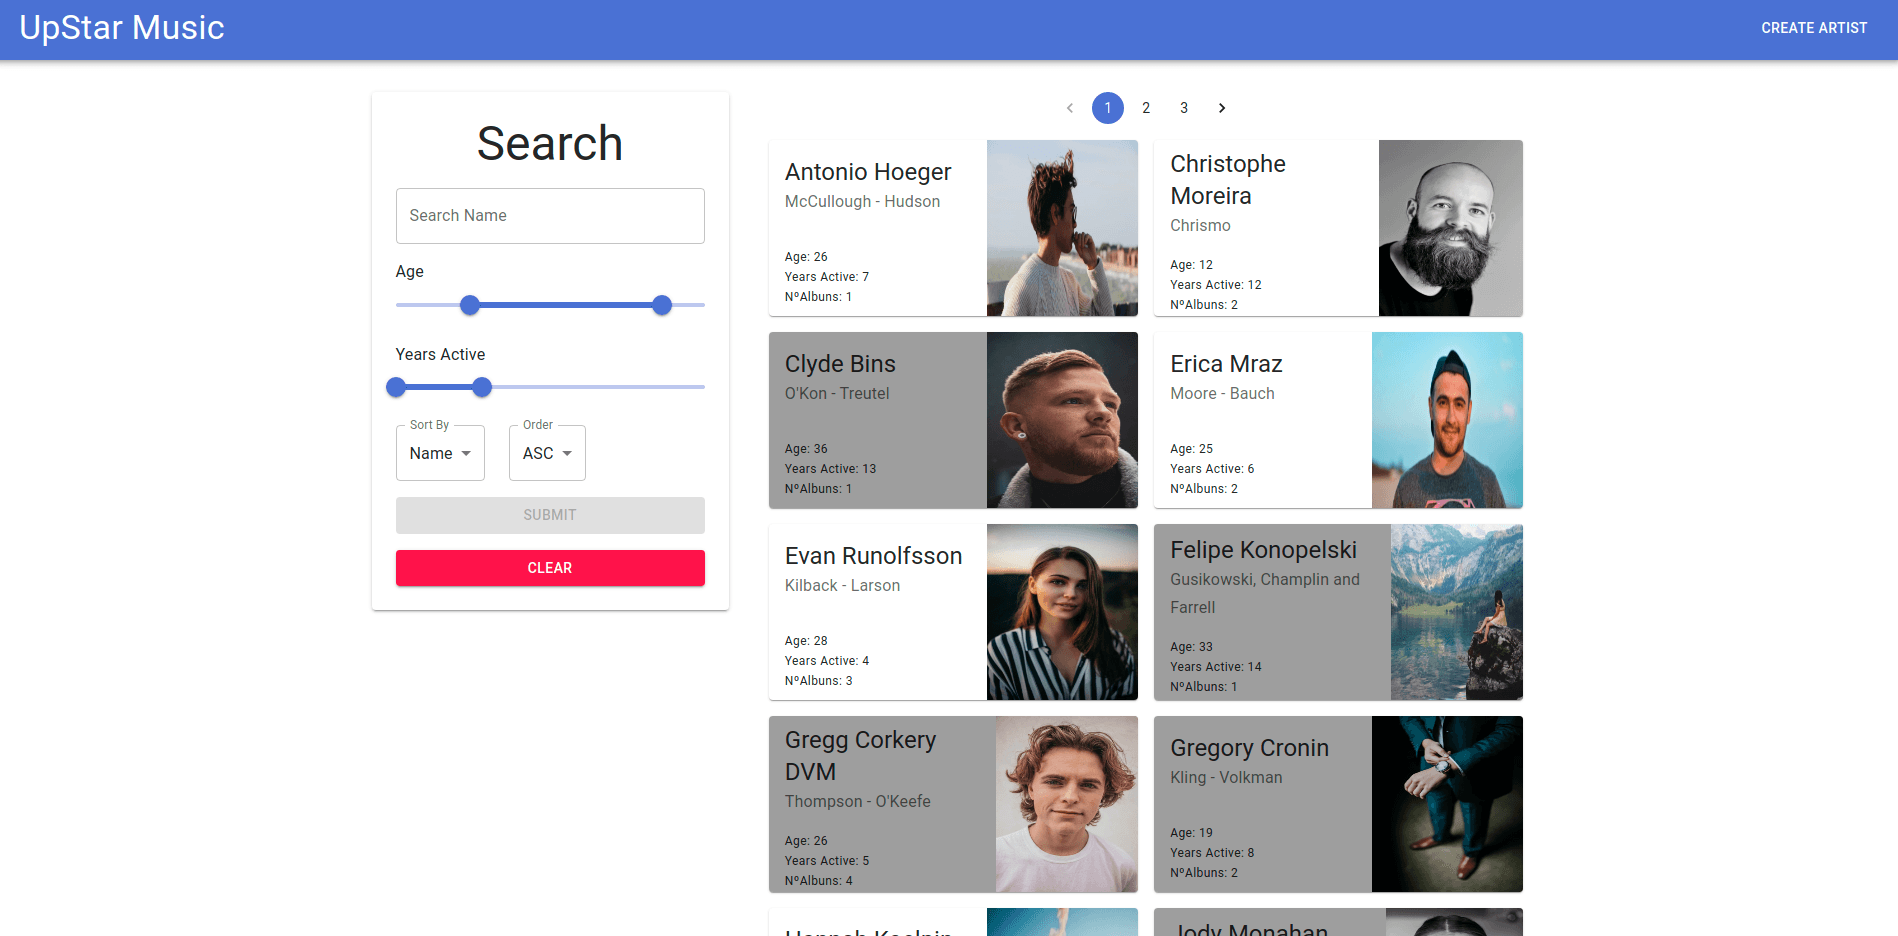Click the Kling - Volkman label
The width and height of the screenshot is (1898, 936).
pyautogui.click(x=1226, y=778)
